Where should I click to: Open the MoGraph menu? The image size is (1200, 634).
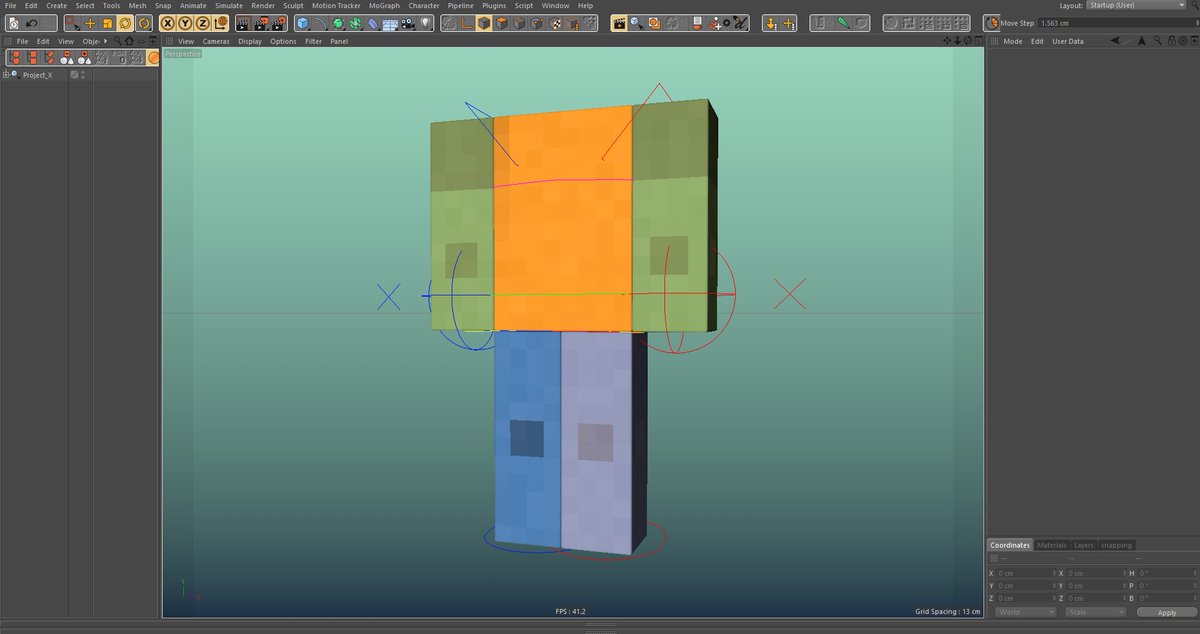(384, 5)
